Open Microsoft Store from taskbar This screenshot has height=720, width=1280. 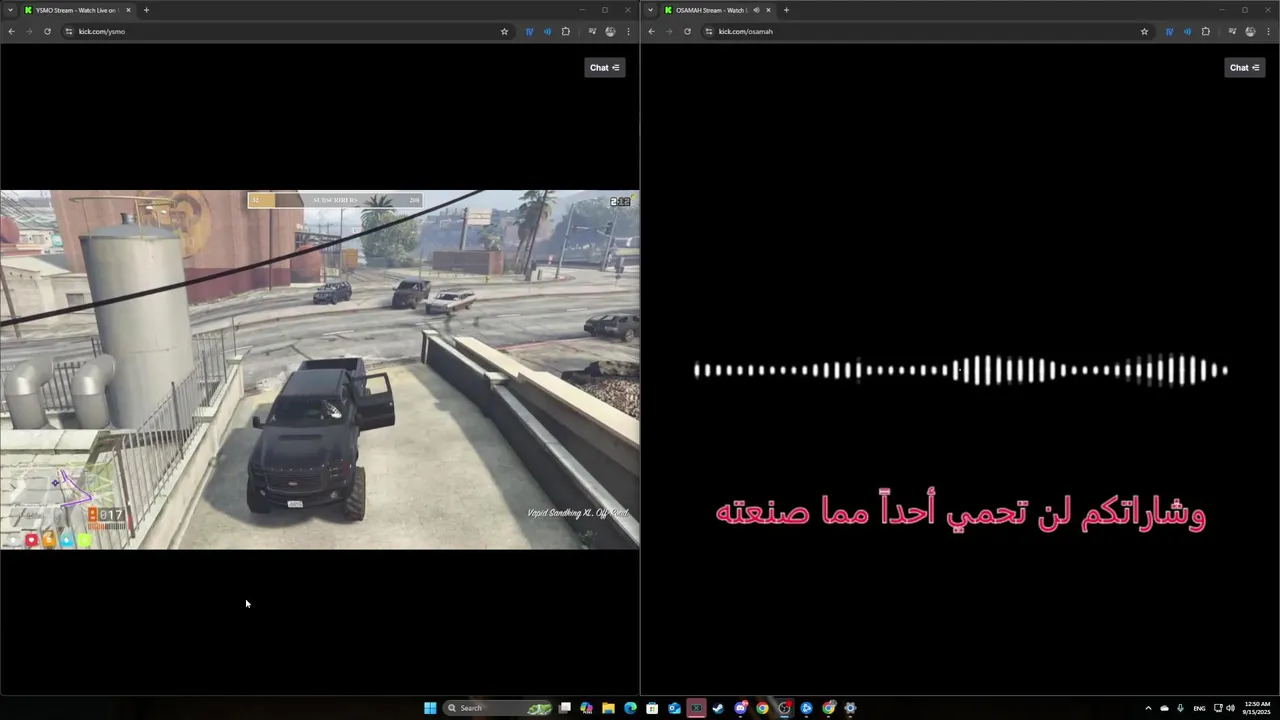(652, 708)
